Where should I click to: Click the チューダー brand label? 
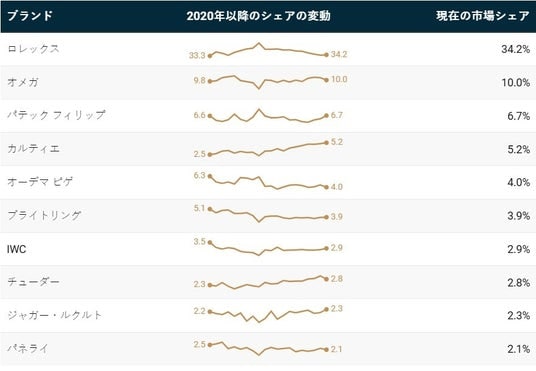tap(34, 282)
